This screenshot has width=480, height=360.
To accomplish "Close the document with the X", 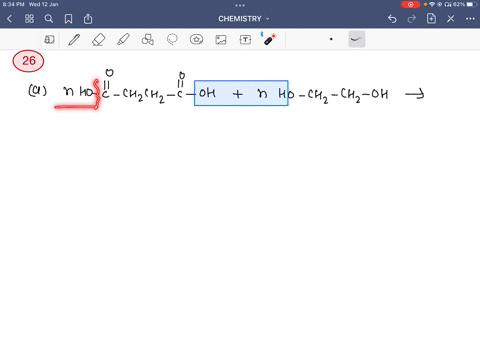I will [x=451, y=19].
